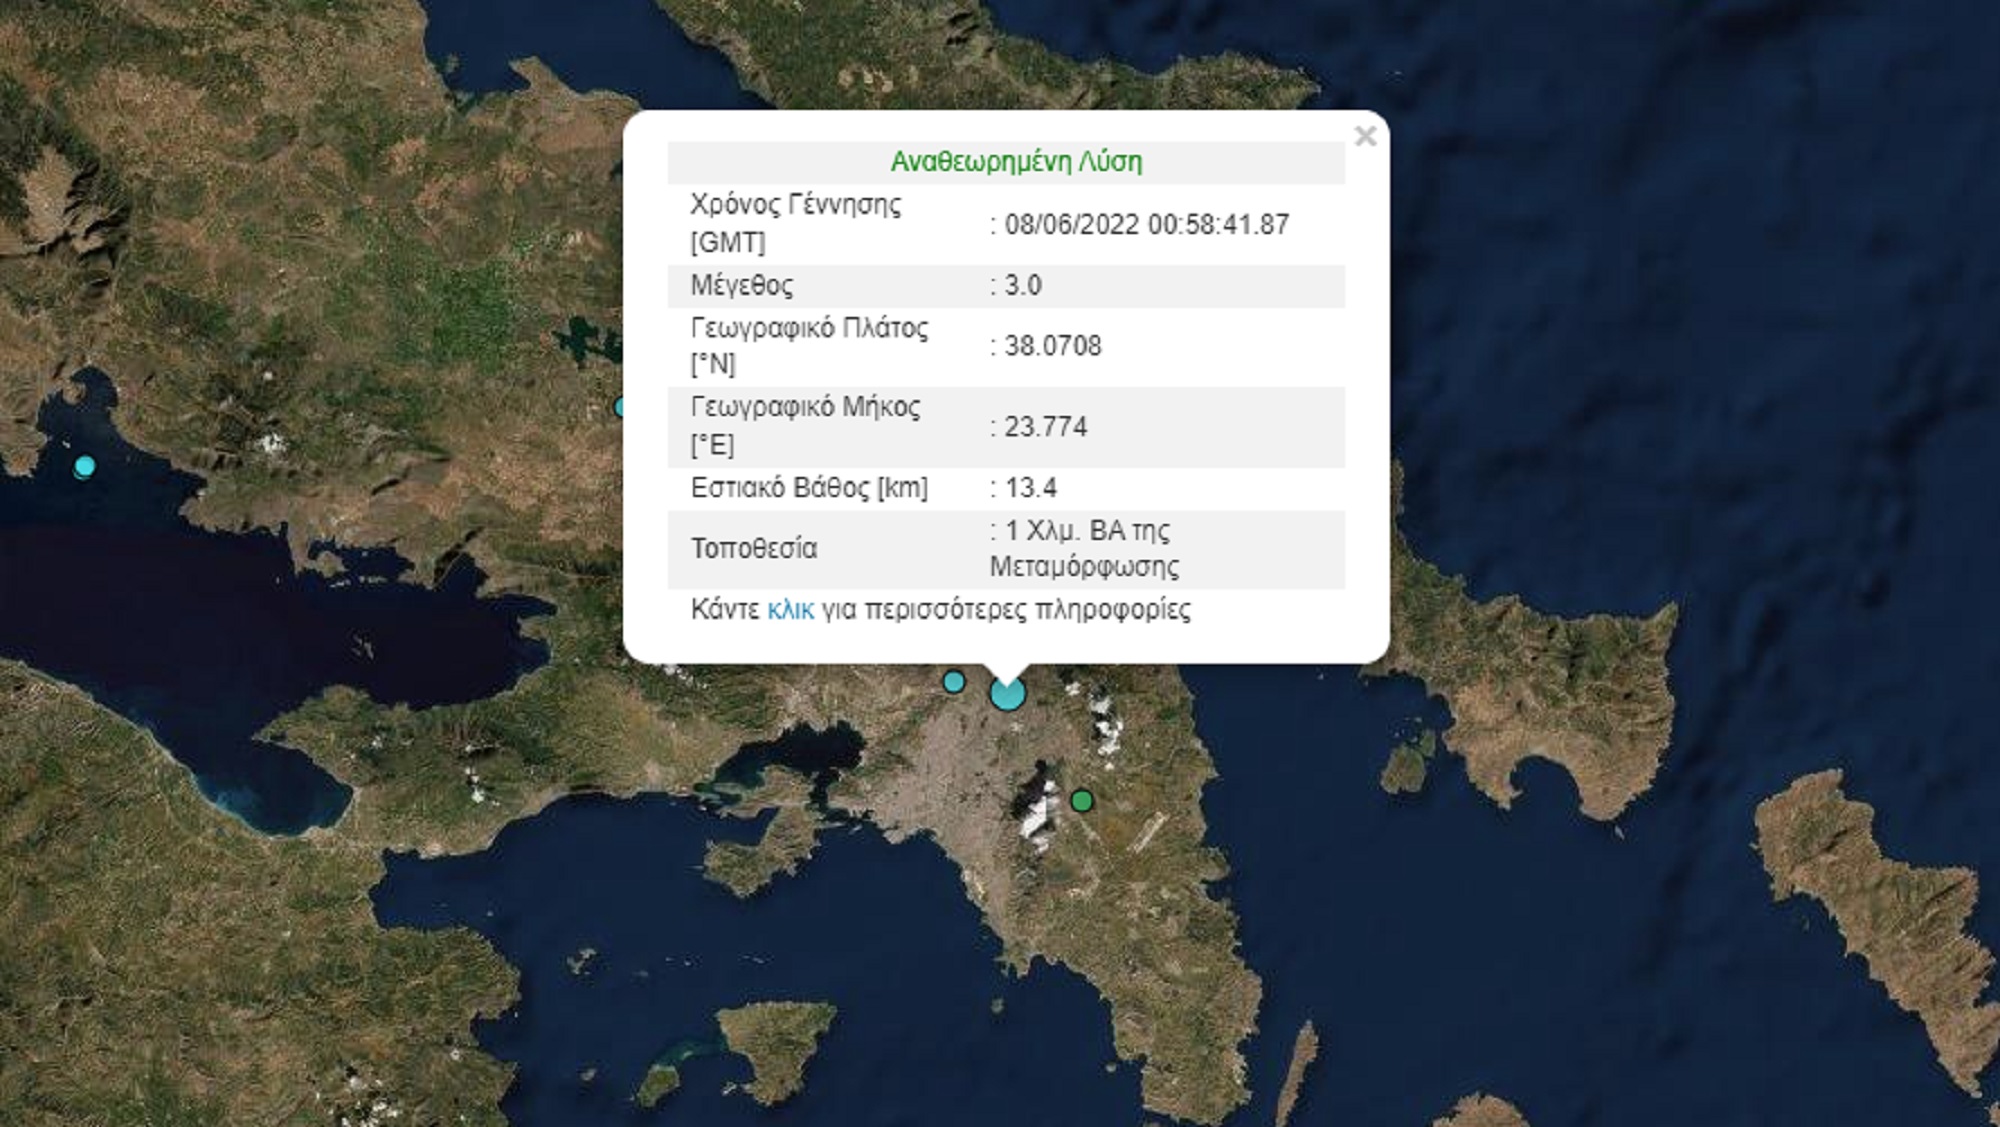Click the "Εστιακό Βάθος [km]" label

pyautogui.click(x=809, y=488)
